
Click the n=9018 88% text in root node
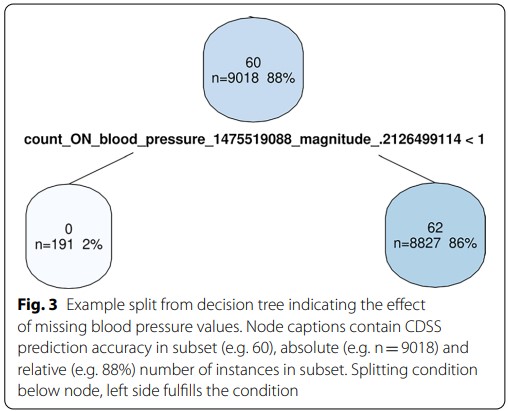point(253,78)
